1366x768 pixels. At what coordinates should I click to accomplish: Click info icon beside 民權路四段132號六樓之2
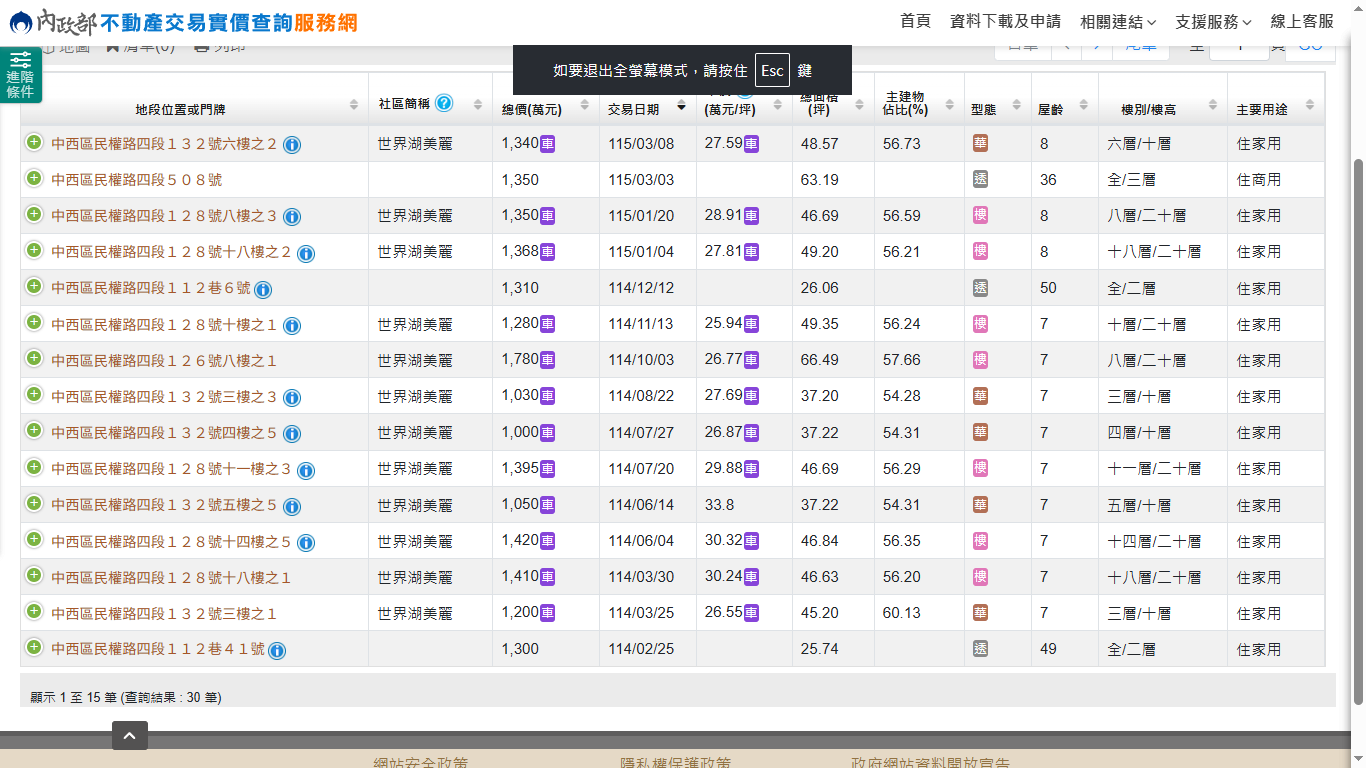(292, 145)
